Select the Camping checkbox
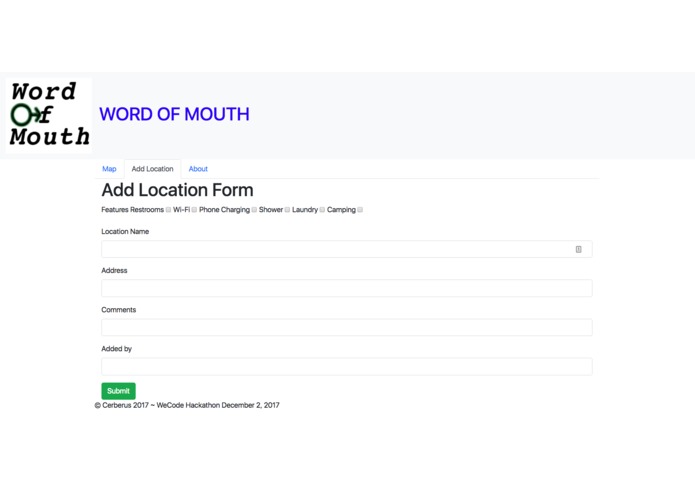This screenshot has height=494, width=695. [360, 210]
